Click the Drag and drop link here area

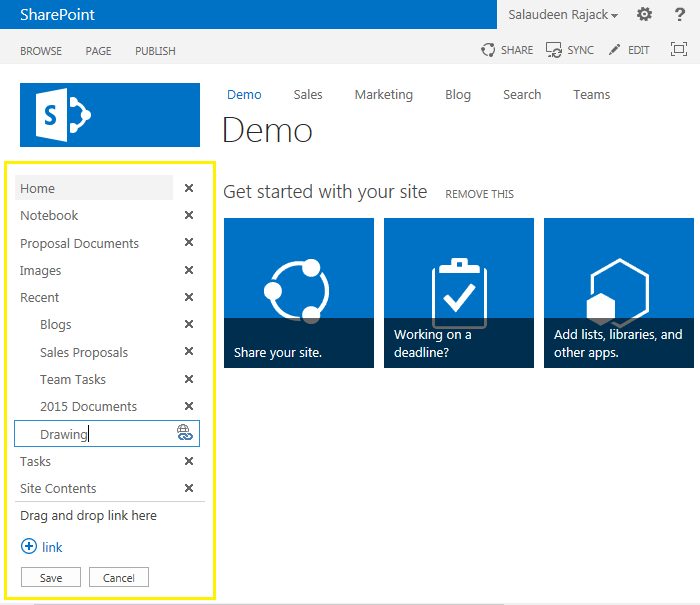[x=88, y=516]
